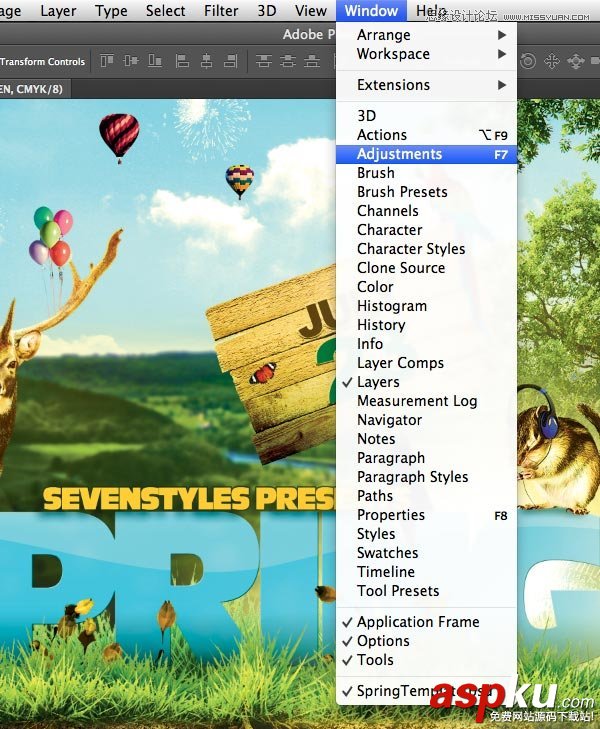Choose Actions in Window menu

point(426,135)
